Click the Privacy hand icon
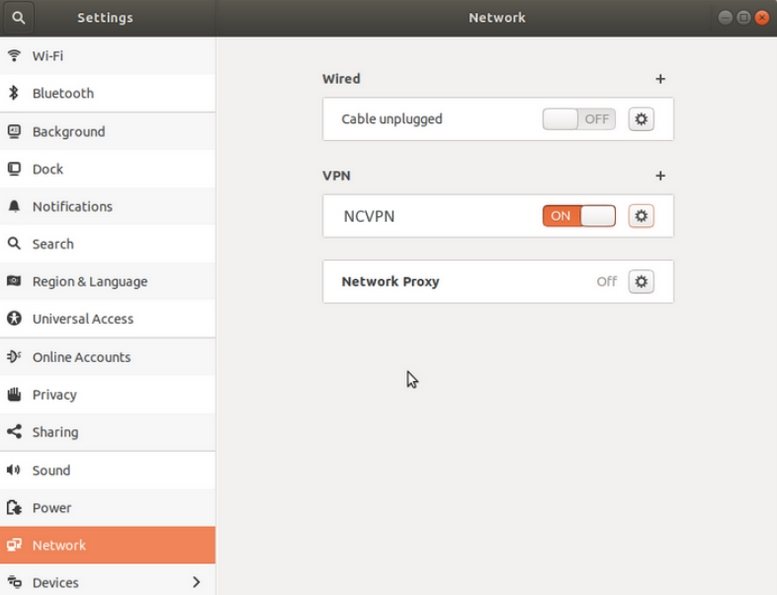The height and width of the screenshot is (595, 777). [x=14, y=394]
